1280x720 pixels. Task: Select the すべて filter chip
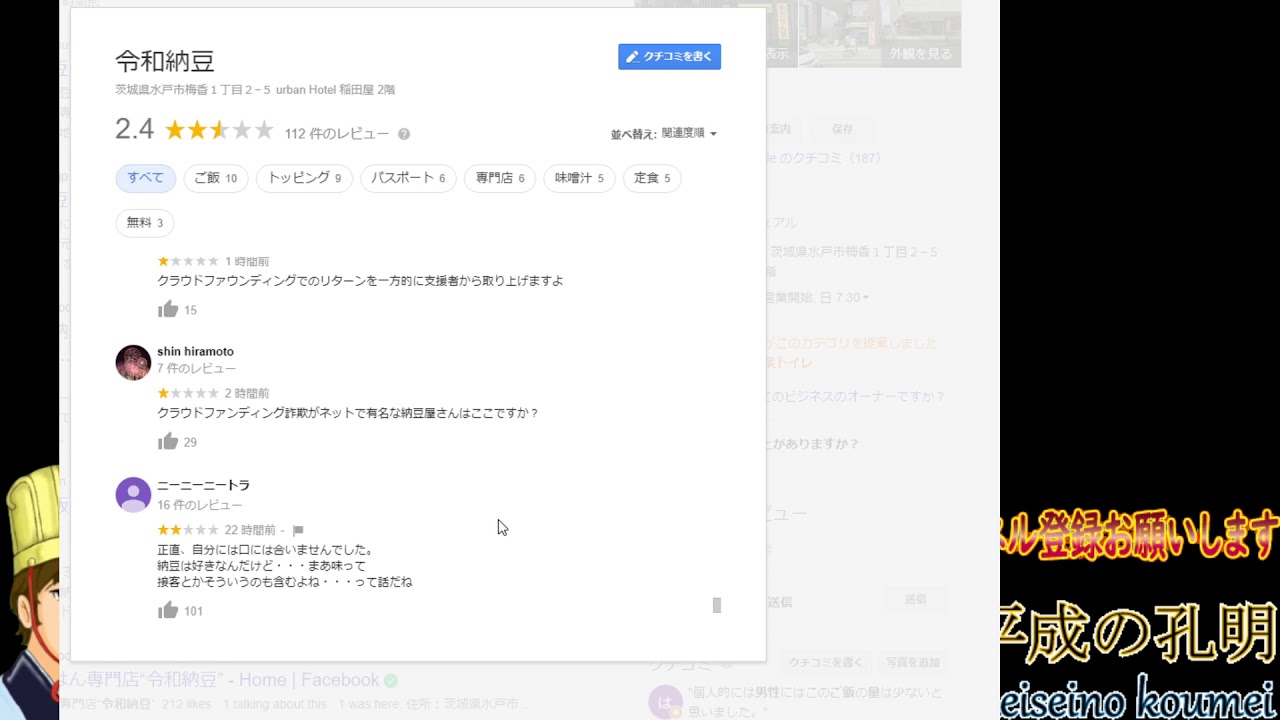point(146,178)
